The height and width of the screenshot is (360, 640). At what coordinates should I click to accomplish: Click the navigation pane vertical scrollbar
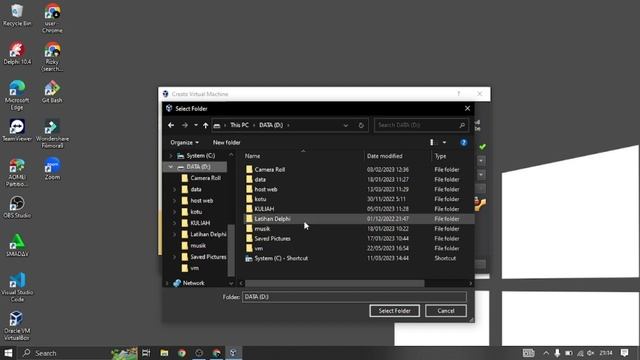pos(231,249)
